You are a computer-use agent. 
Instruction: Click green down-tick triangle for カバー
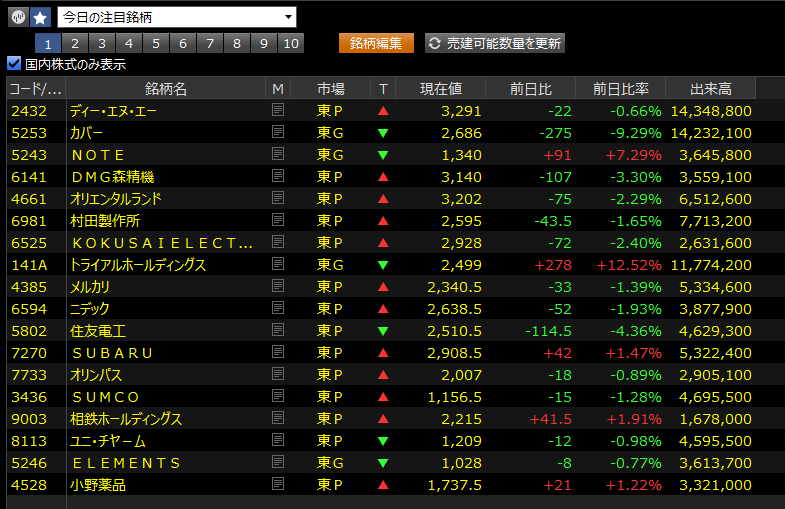383,133
